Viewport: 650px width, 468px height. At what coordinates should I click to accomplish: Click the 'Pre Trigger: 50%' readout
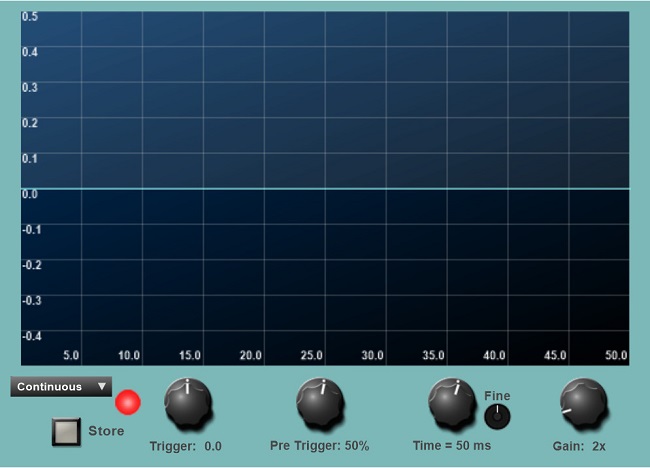320,445
